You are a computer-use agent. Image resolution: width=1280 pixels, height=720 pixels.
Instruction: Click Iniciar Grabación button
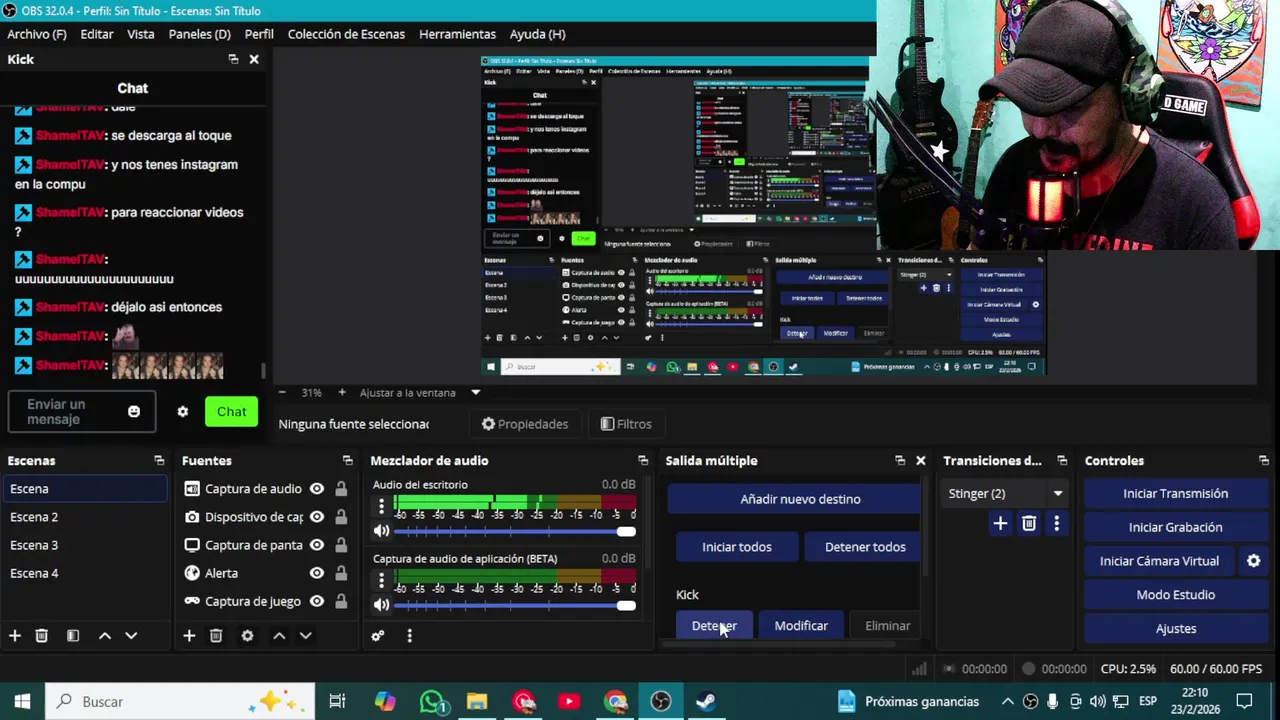1175,527
